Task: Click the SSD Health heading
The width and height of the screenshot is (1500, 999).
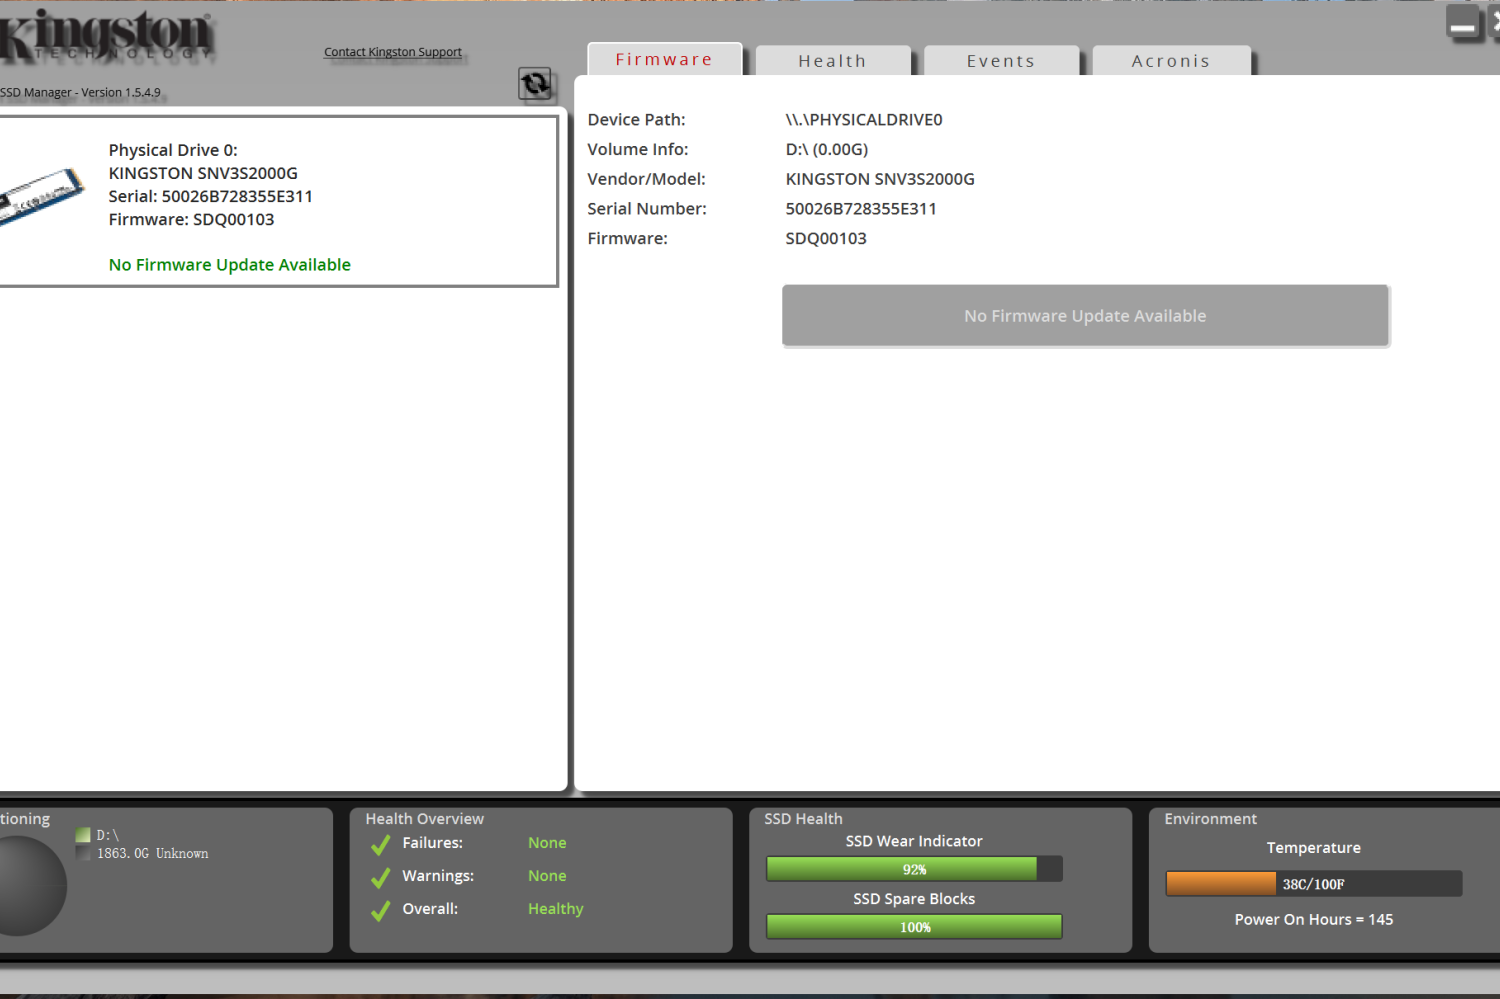Action: (803, 819)
